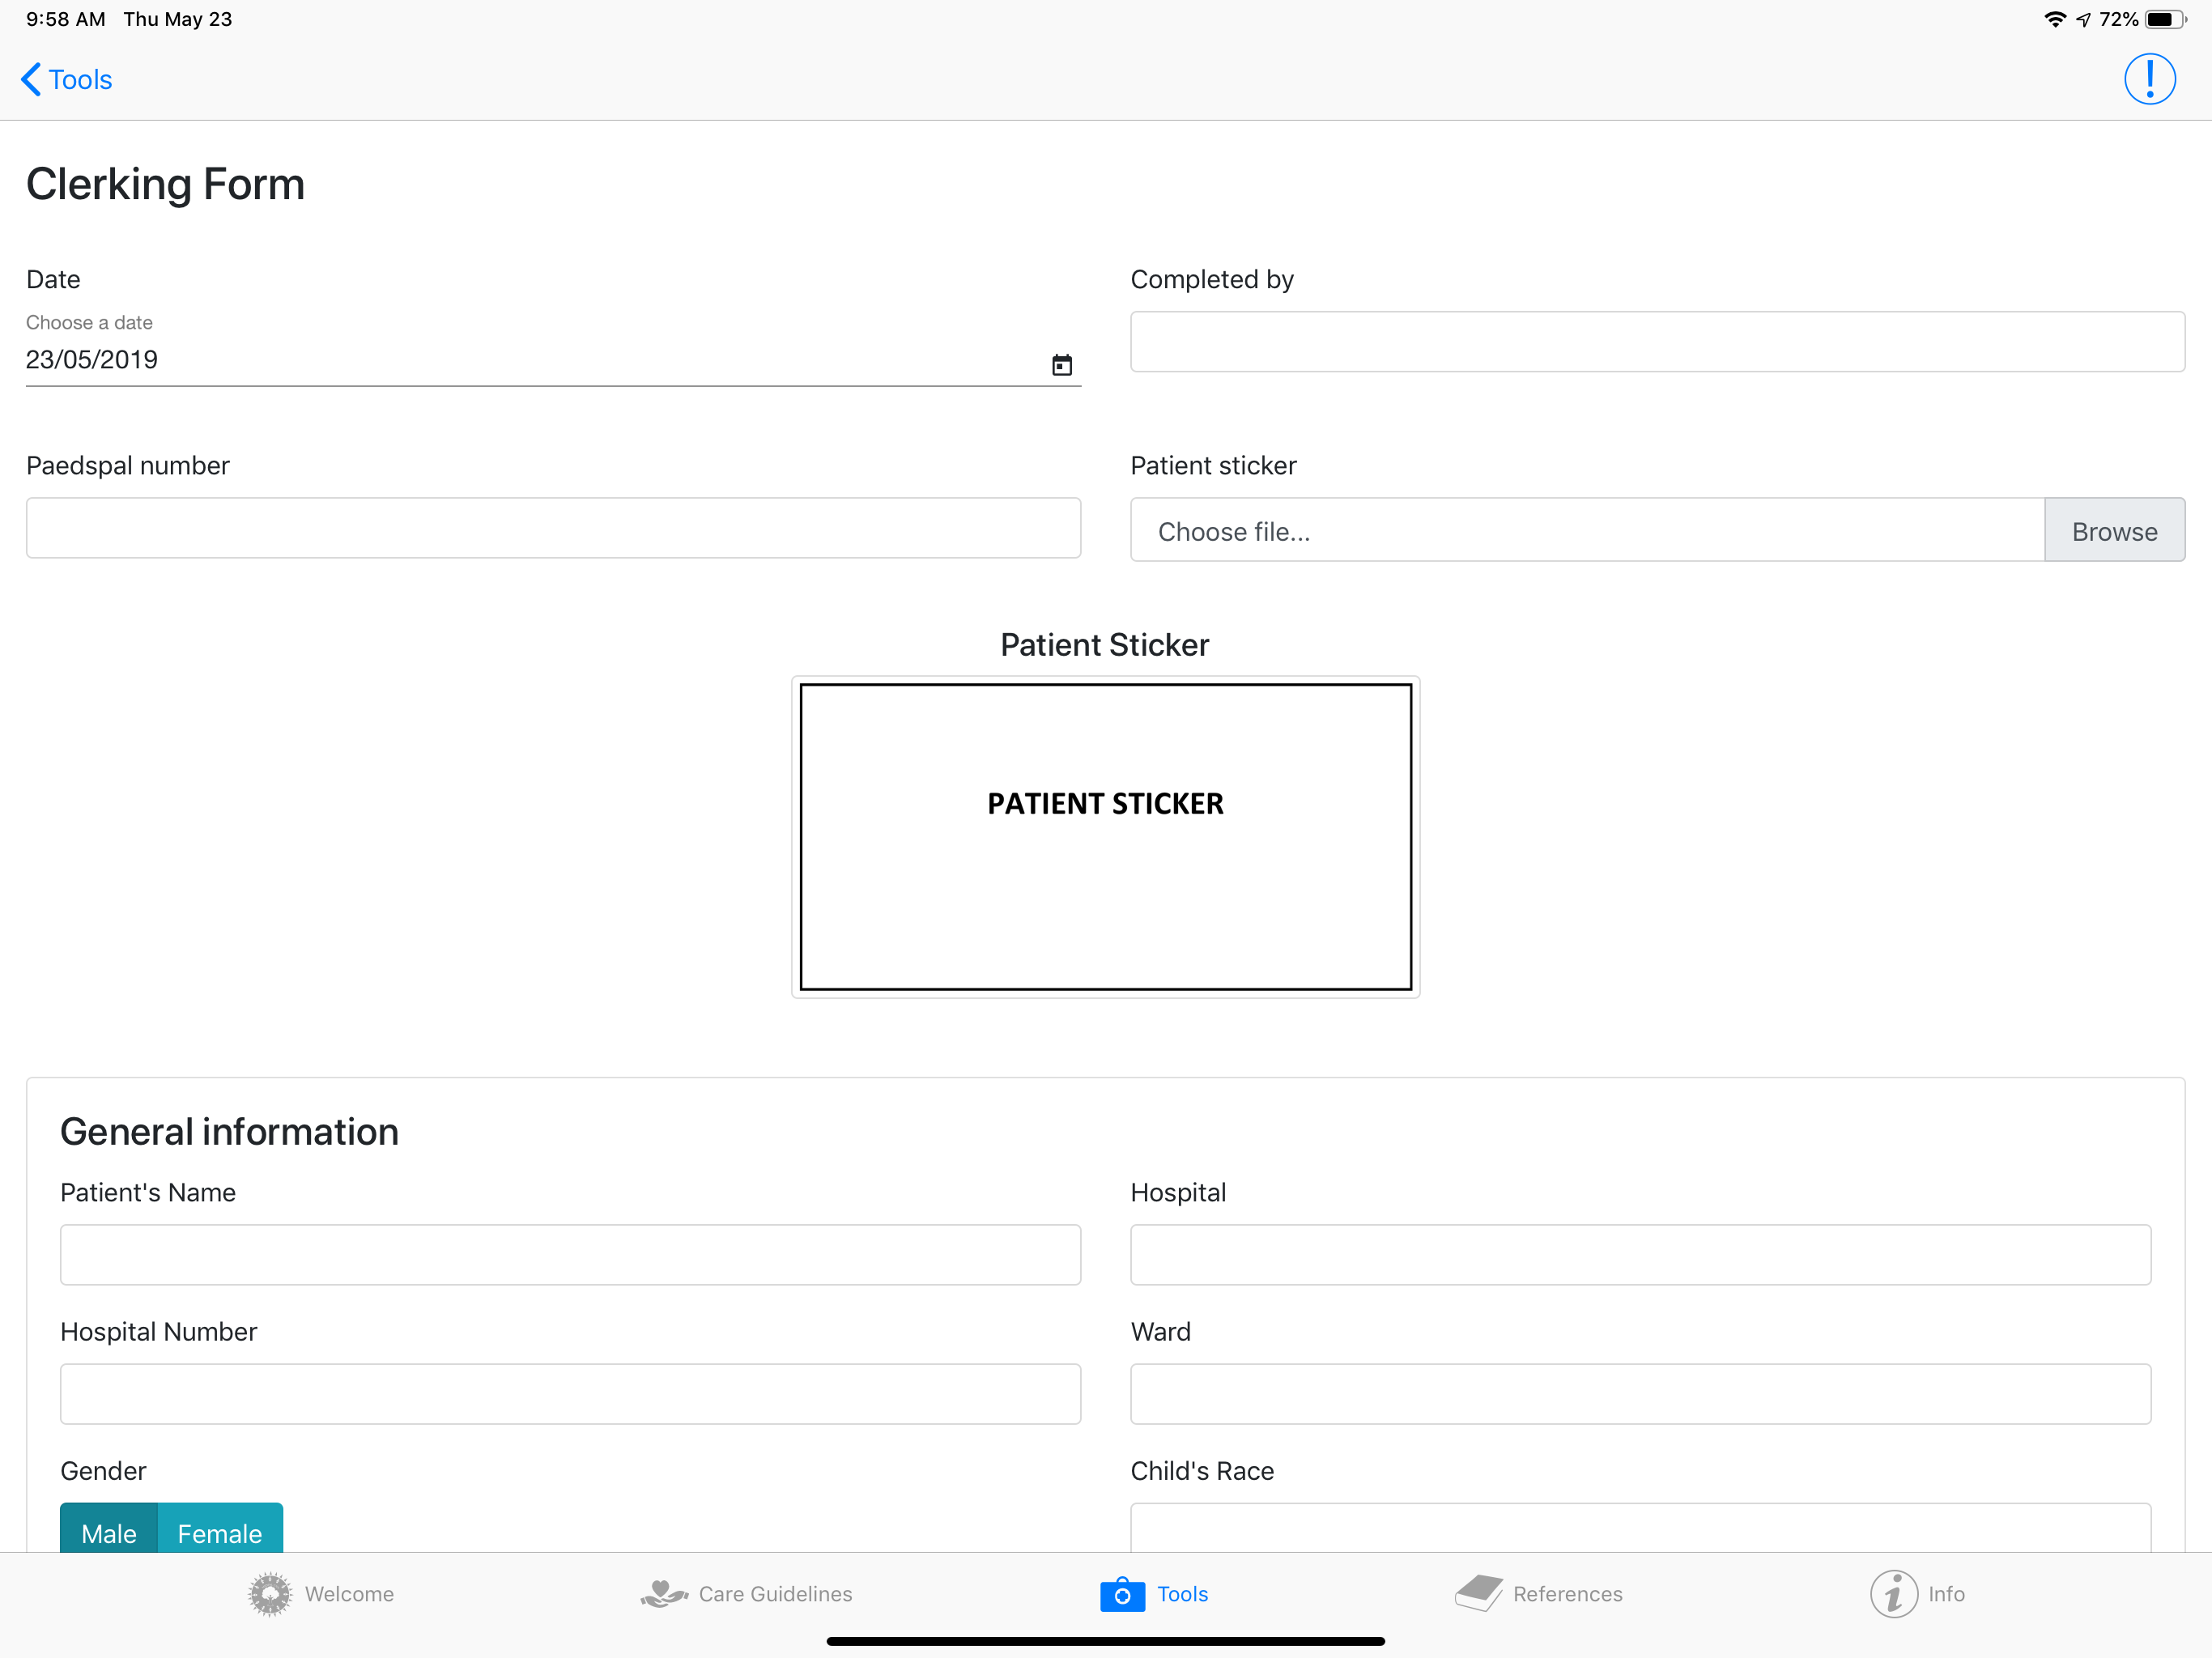Image resolution: width=2212 pixels, height=1658 pixels.
Task: Tap the Care Guidelines hand icon
Action: [x=664, y=1594]
